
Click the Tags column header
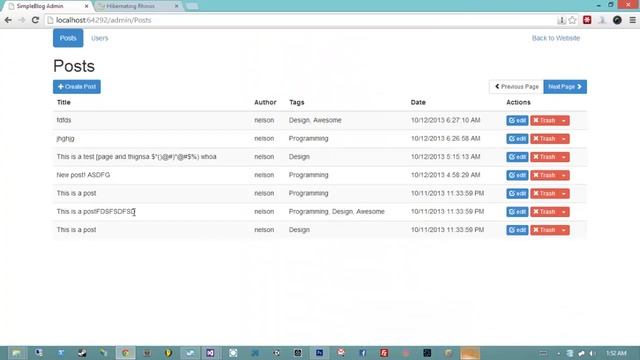coord(297,102)
